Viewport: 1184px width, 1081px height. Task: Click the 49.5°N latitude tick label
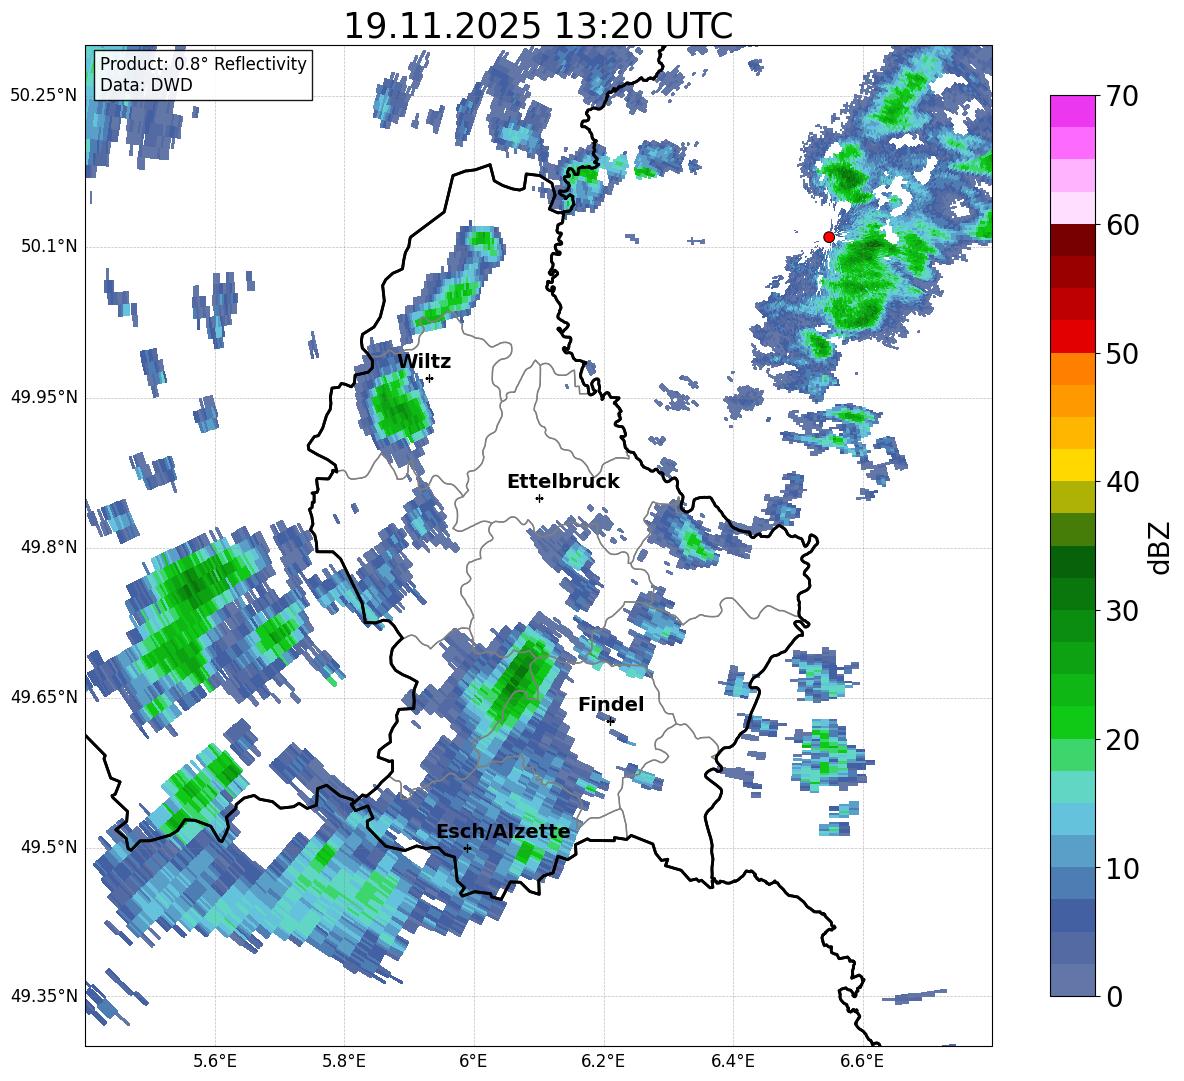[x=48, y=847]
